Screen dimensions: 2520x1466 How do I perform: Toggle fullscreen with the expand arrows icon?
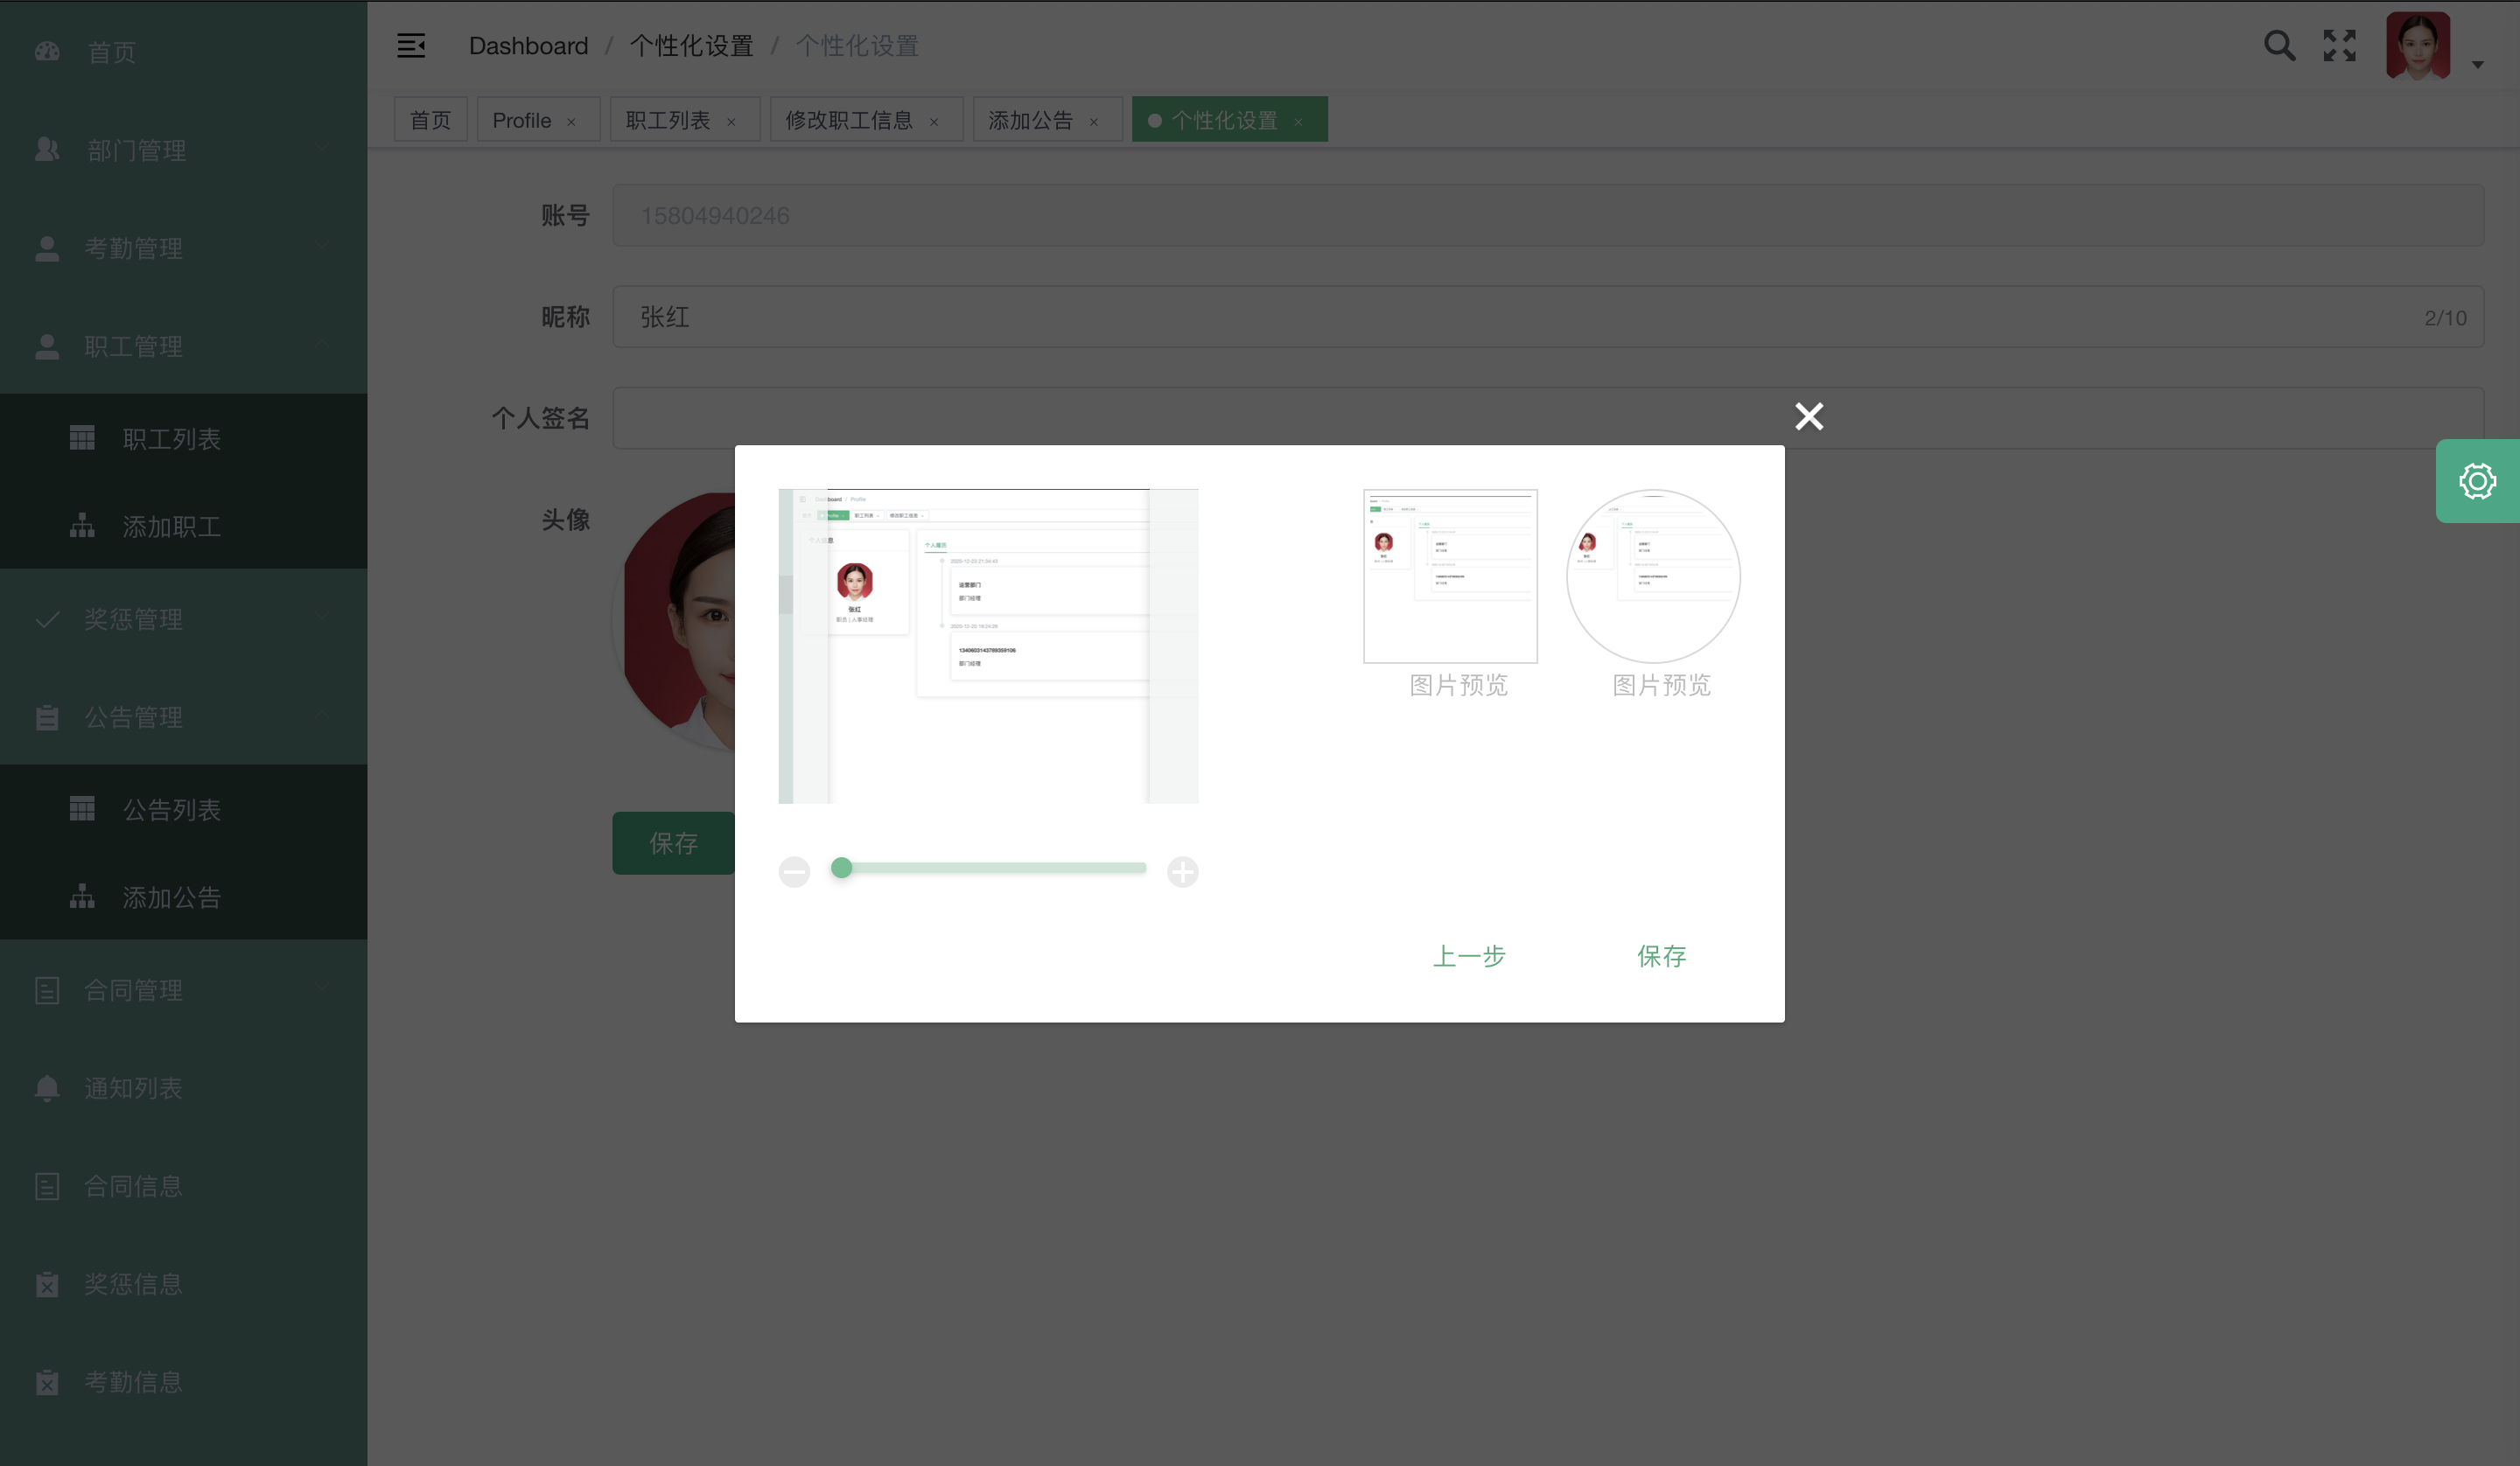[2339, 46]
